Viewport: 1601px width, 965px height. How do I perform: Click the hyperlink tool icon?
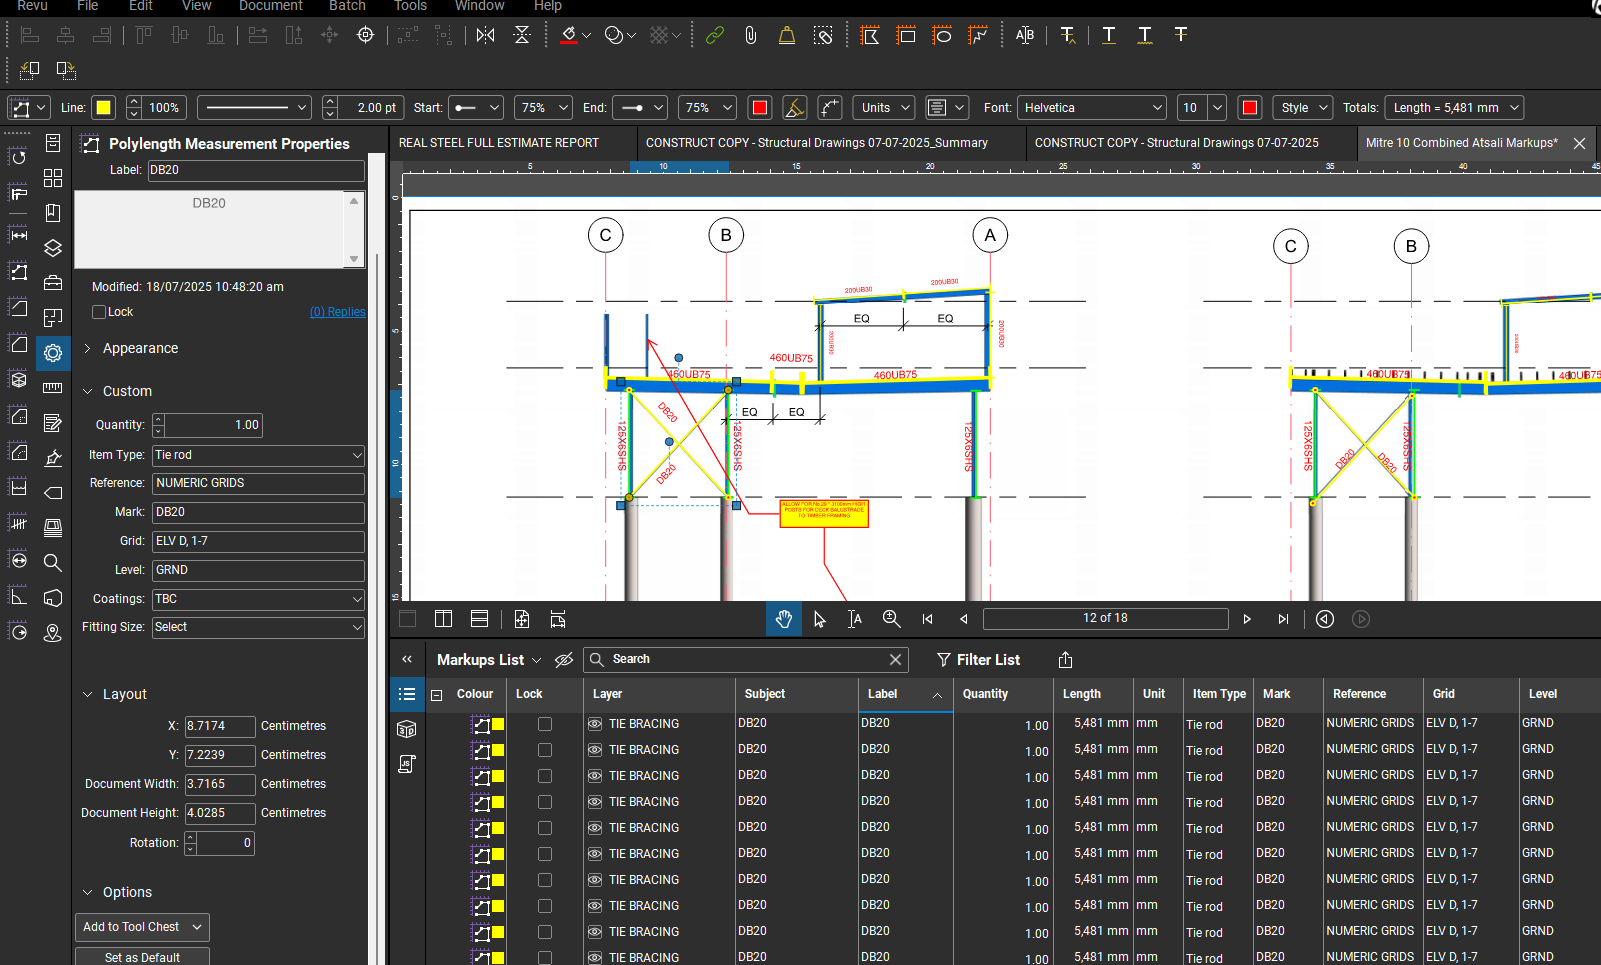point(715,35)
